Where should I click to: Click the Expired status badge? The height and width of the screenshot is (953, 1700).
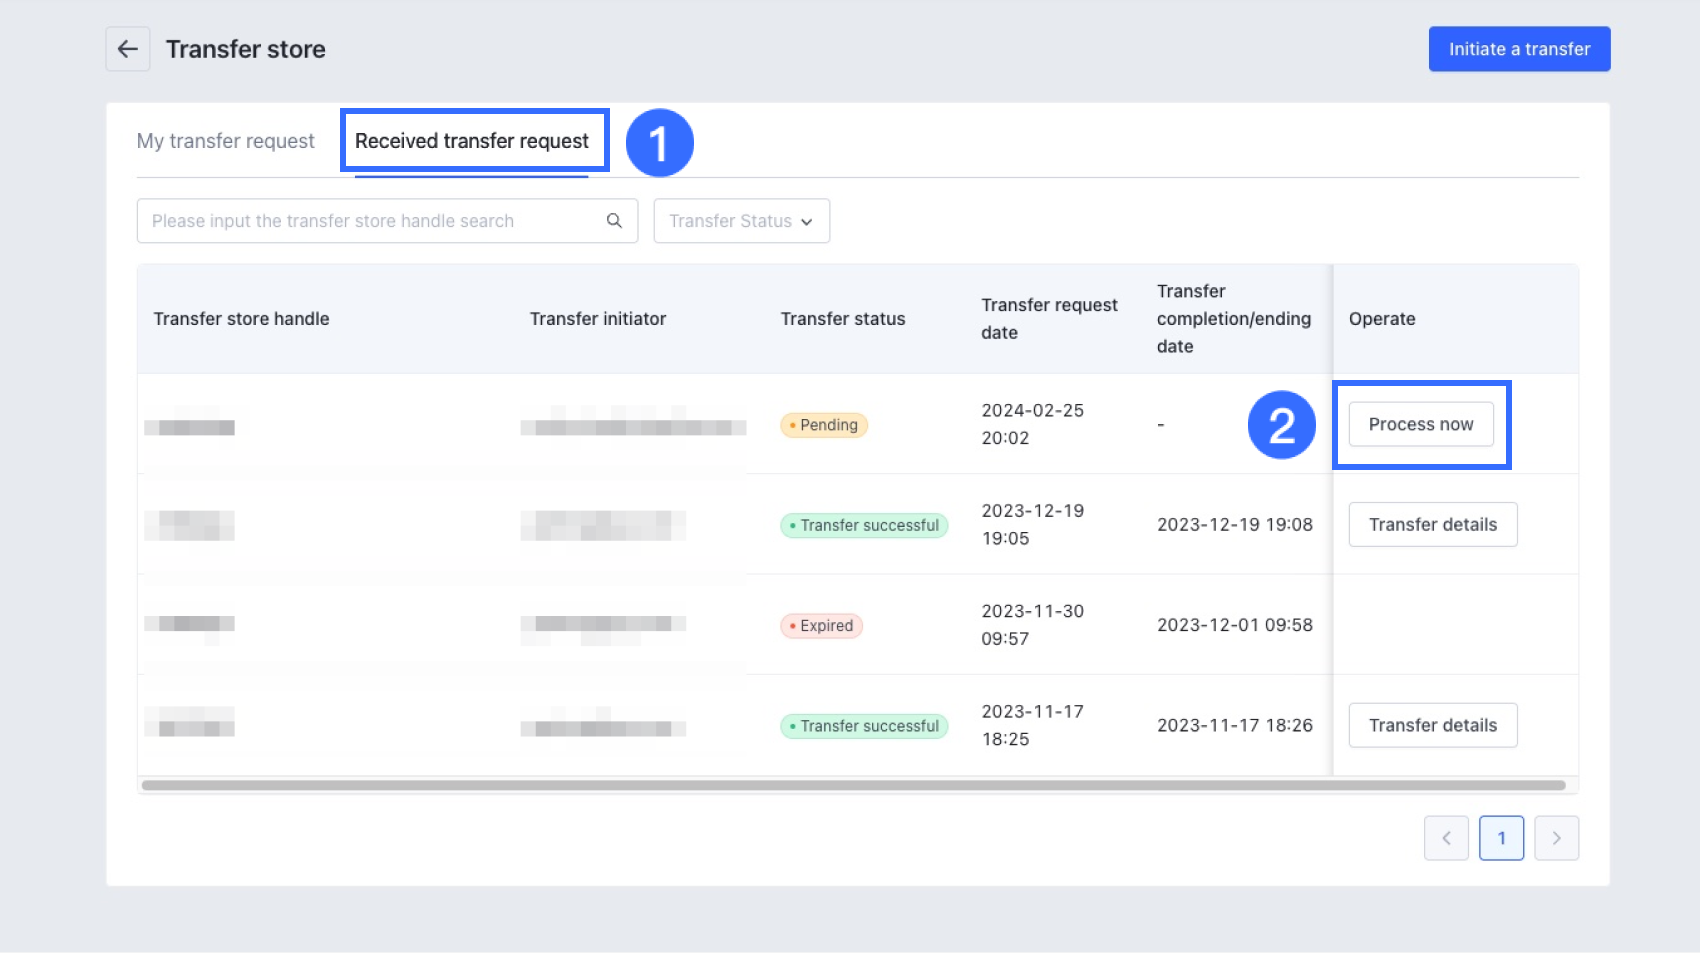tap(821, 626)
